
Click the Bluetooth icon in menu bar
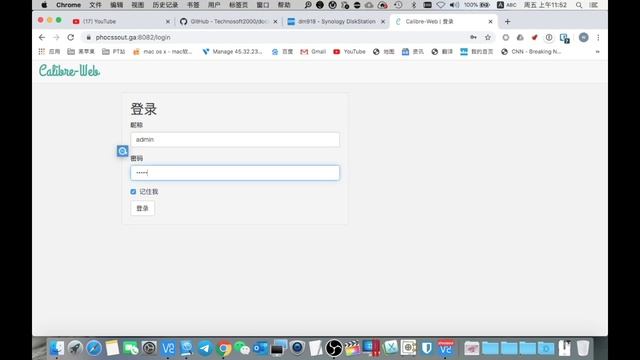413,5
